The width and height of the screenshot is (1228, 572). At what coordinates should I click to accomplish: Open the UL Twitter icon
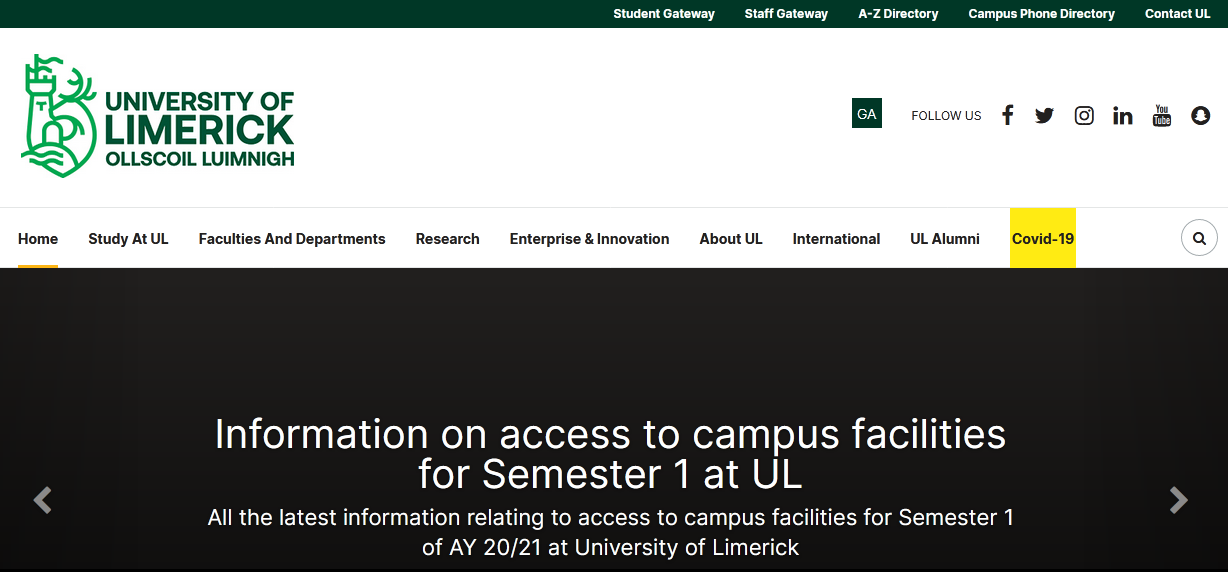point(1044,115)
